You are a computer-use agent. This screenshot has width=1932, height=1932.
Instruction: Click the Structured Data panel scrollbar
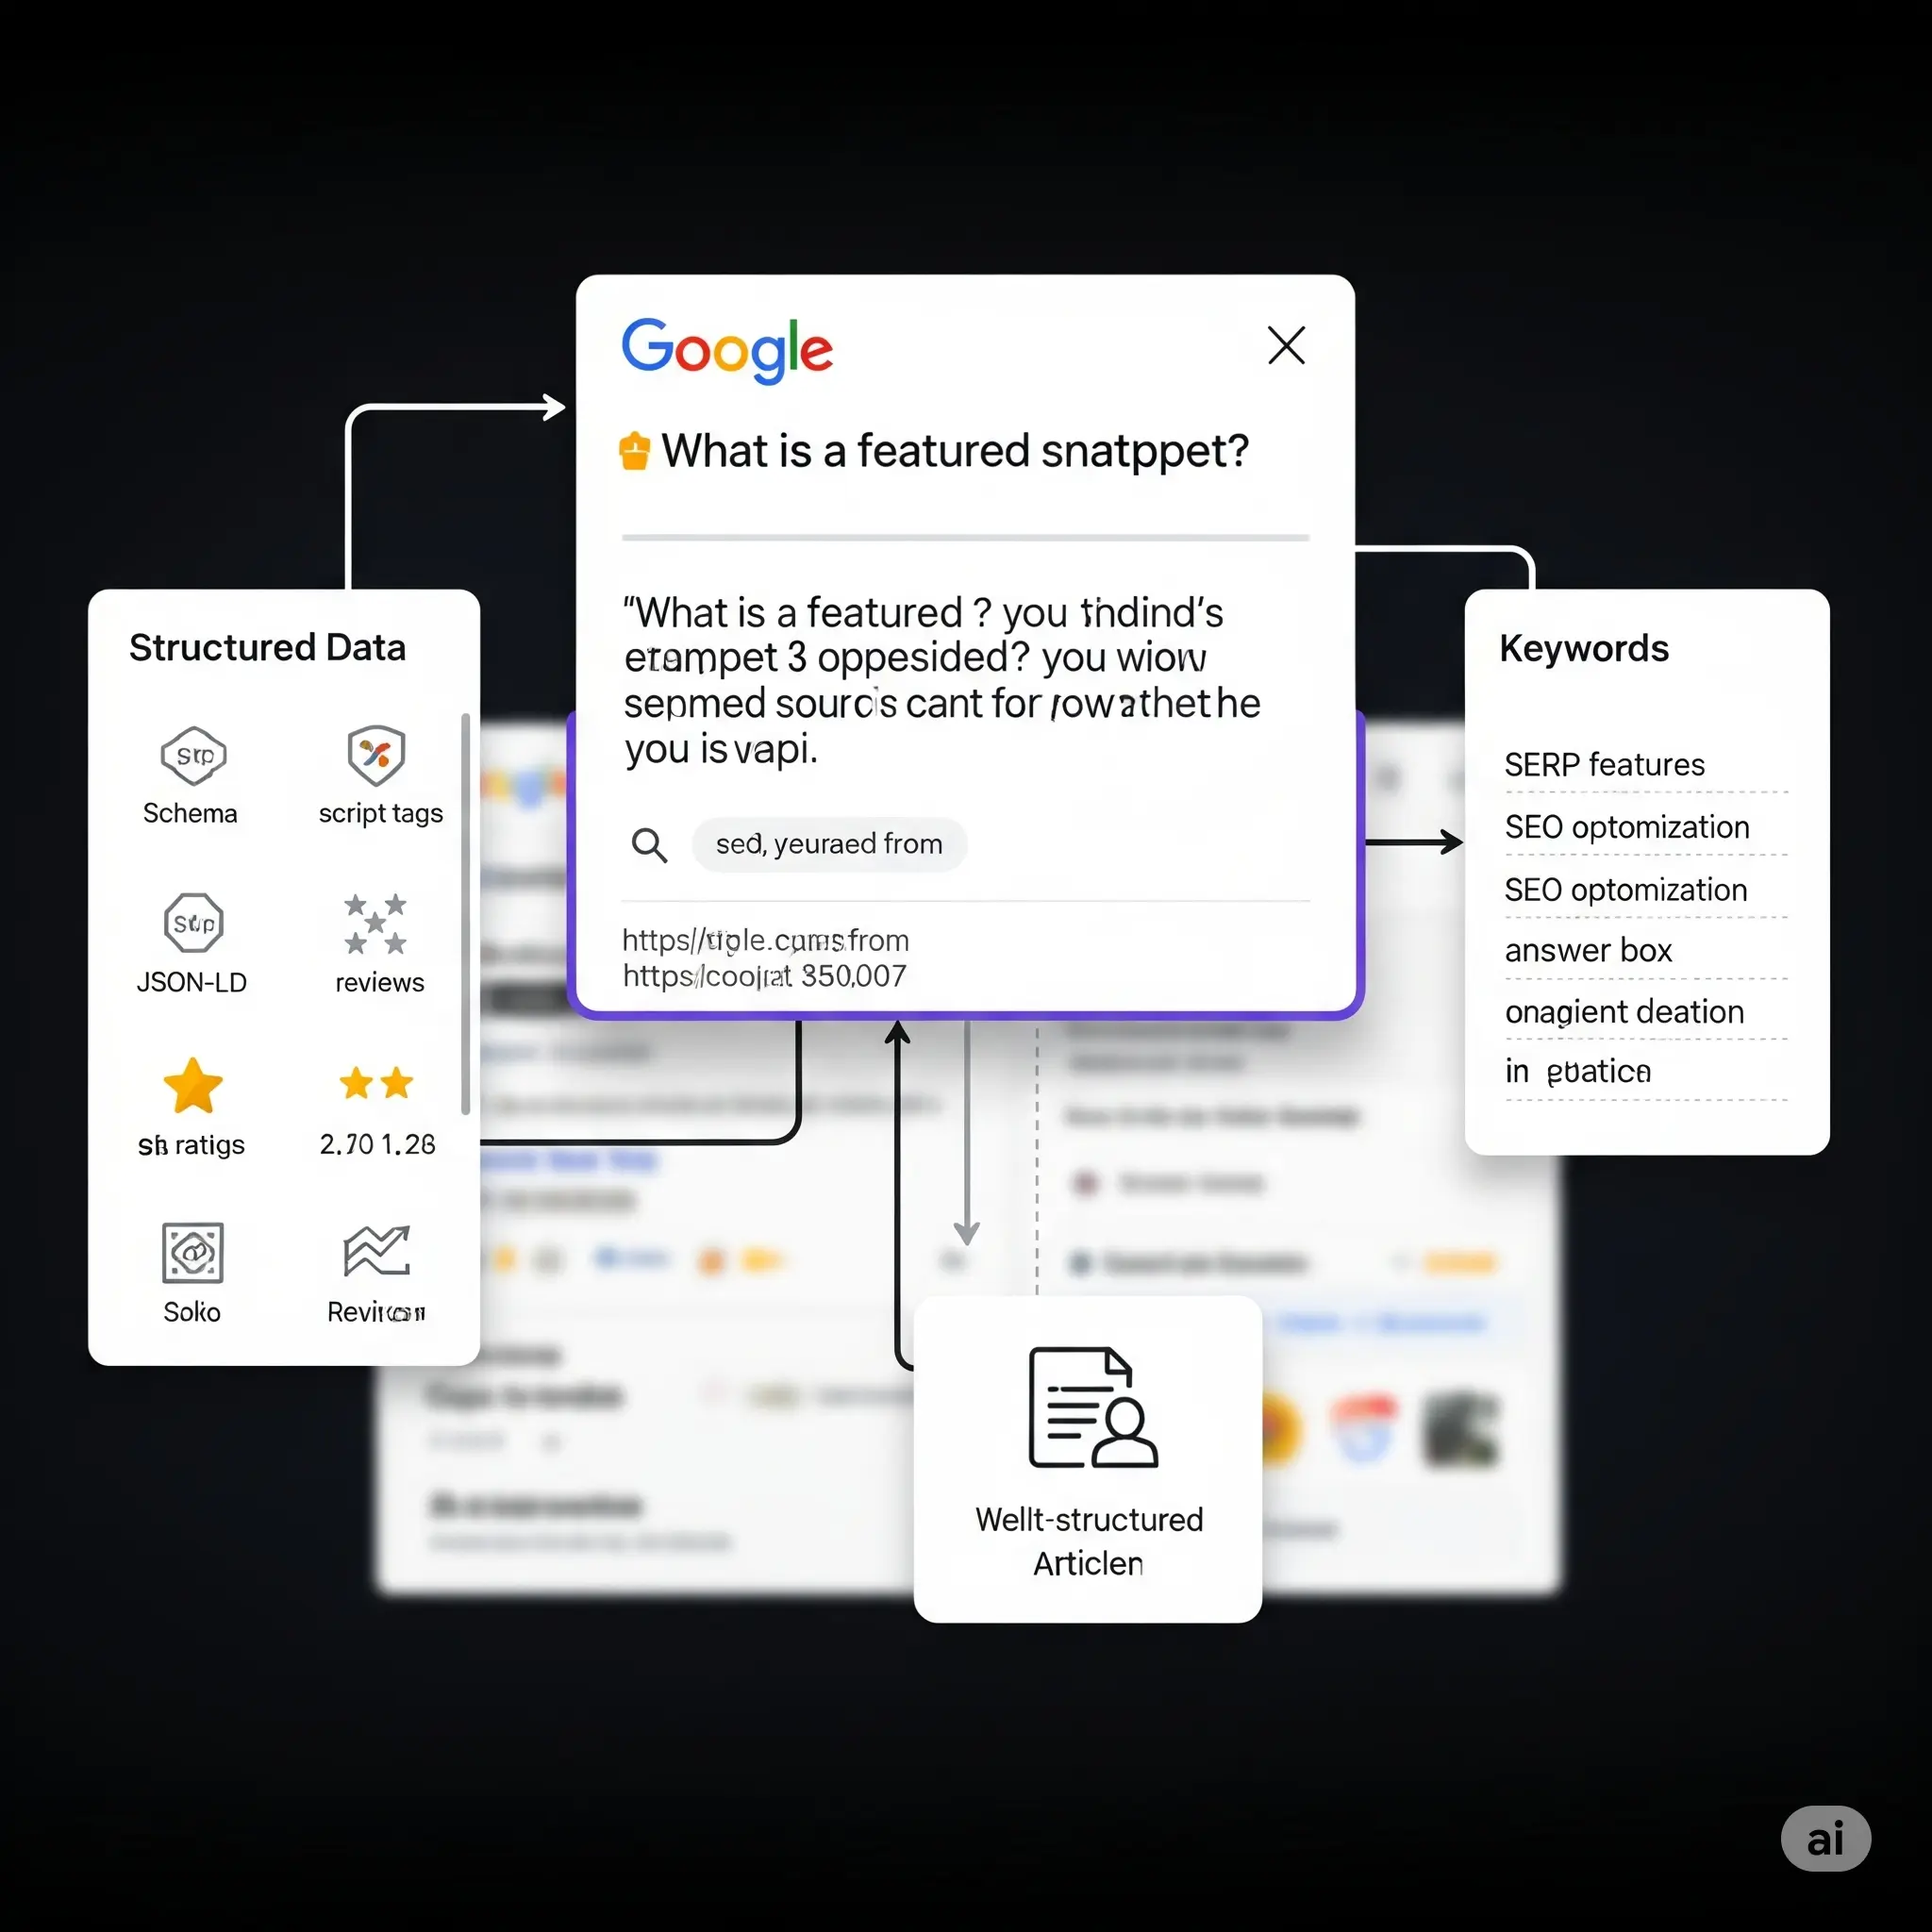click(465, 913)
